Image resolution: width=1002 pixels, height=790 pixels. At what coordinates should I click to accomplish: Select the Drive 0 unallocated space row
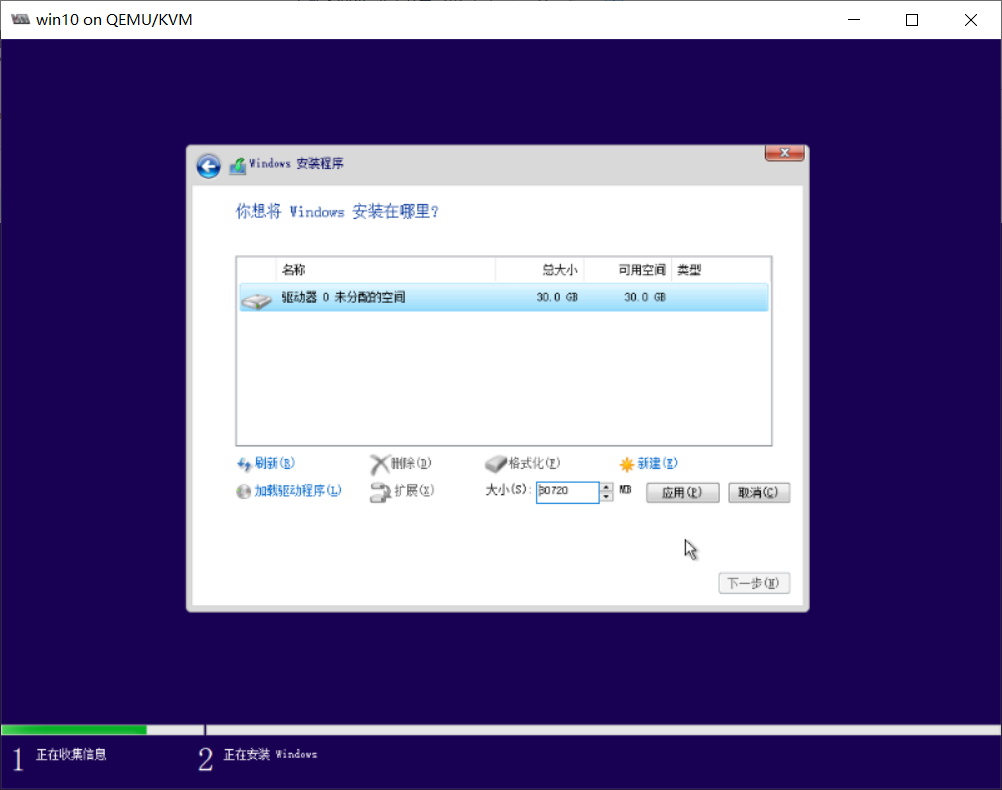(x=504, y=297)
